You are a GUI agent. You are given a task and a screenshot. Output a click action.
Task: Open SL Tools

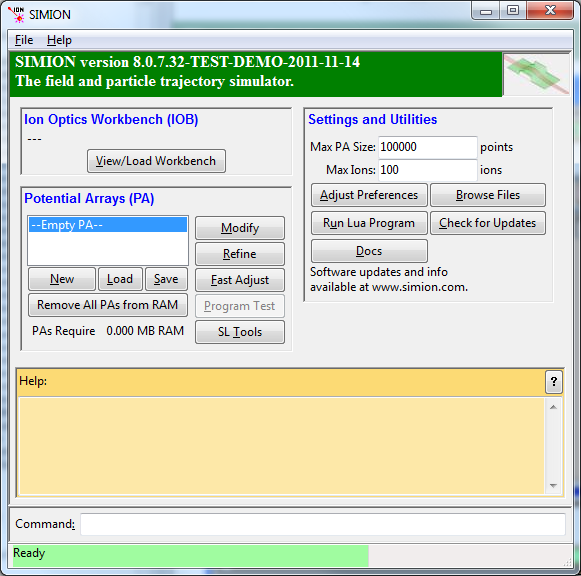[240, 332]
